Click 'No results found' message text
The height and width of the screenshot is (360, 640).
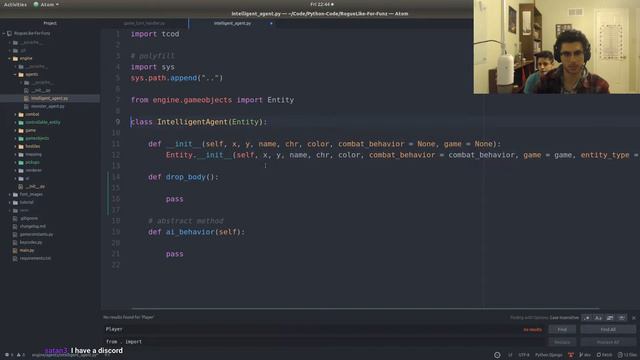129,317
